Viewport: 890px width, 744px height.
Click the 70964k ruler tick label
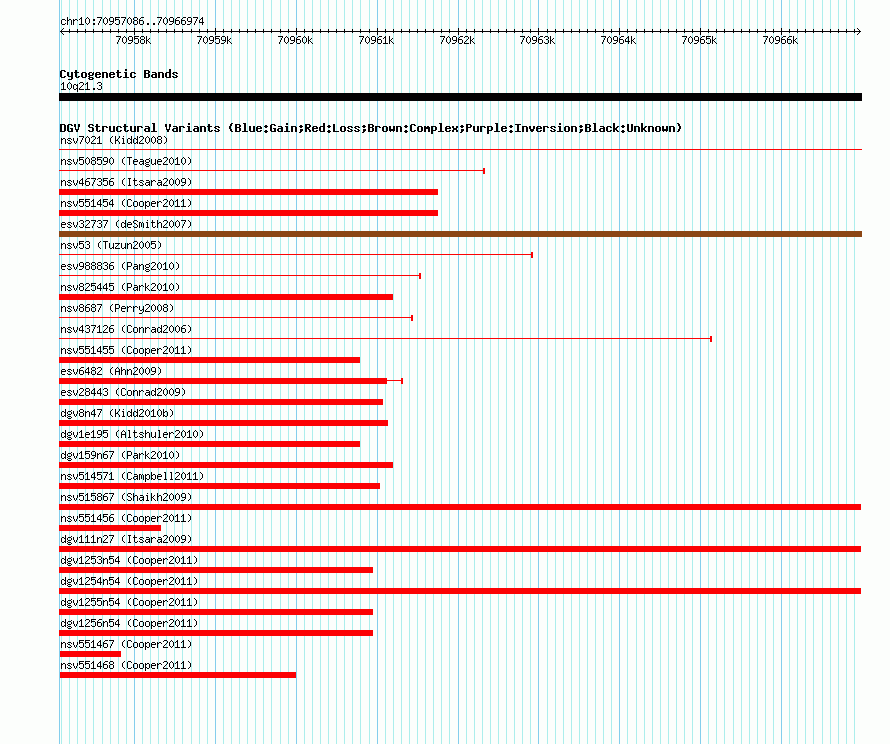point(619,40)
